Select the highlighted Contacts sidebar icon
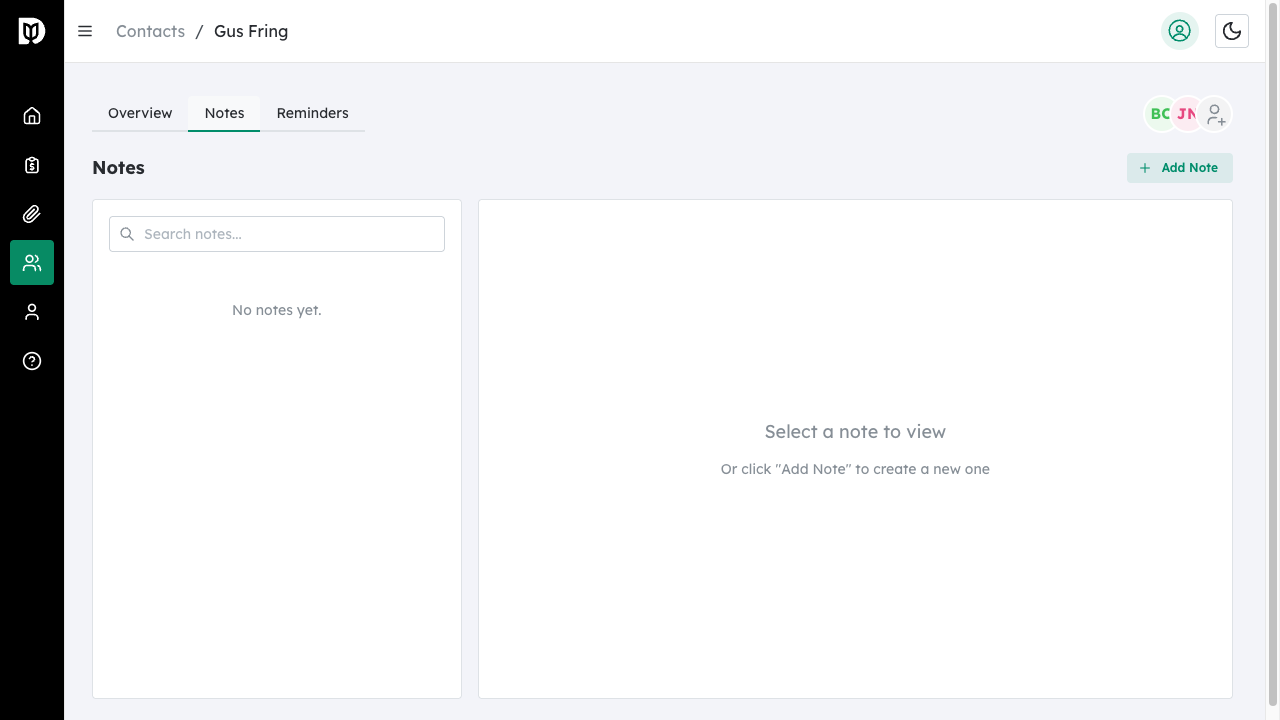Viewport: 1280px width, 720px height. pos(31,262)
